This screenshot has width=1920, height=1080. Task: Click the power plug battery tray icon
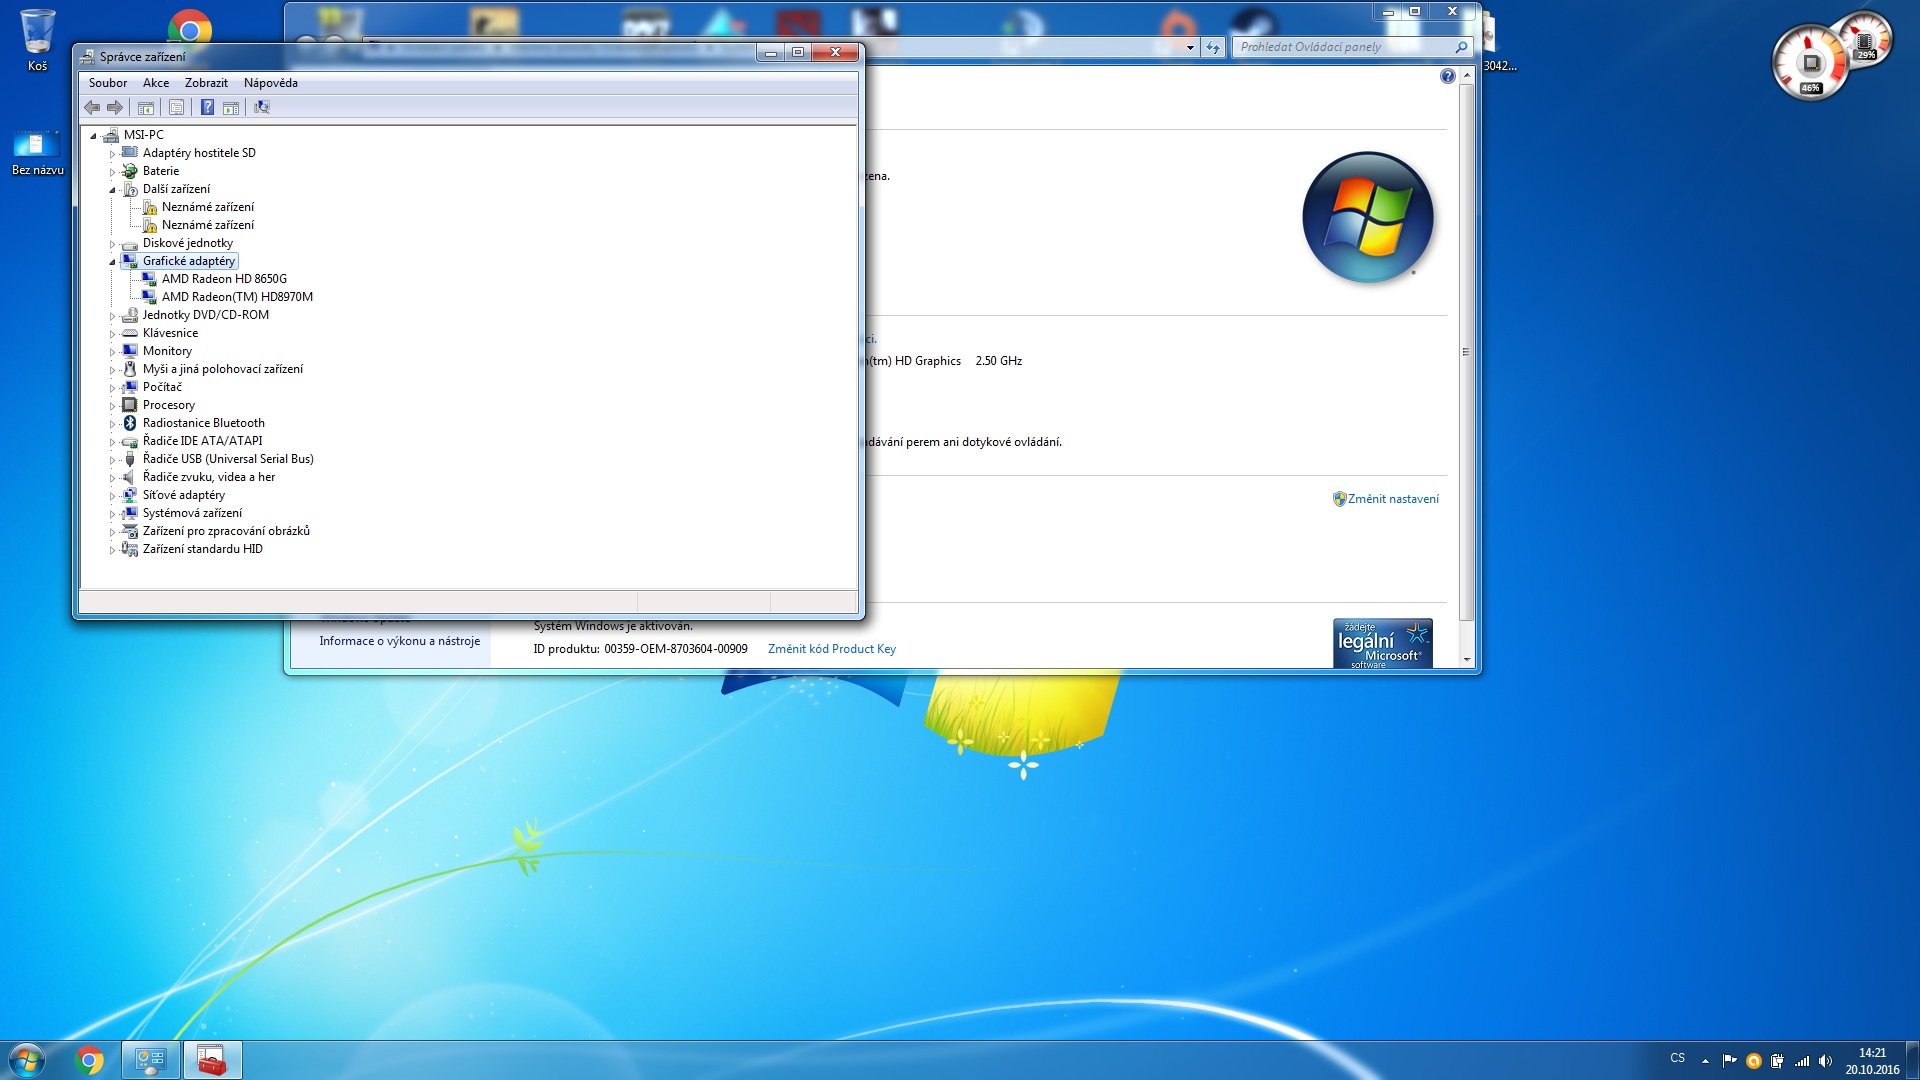(1777, 1060)
